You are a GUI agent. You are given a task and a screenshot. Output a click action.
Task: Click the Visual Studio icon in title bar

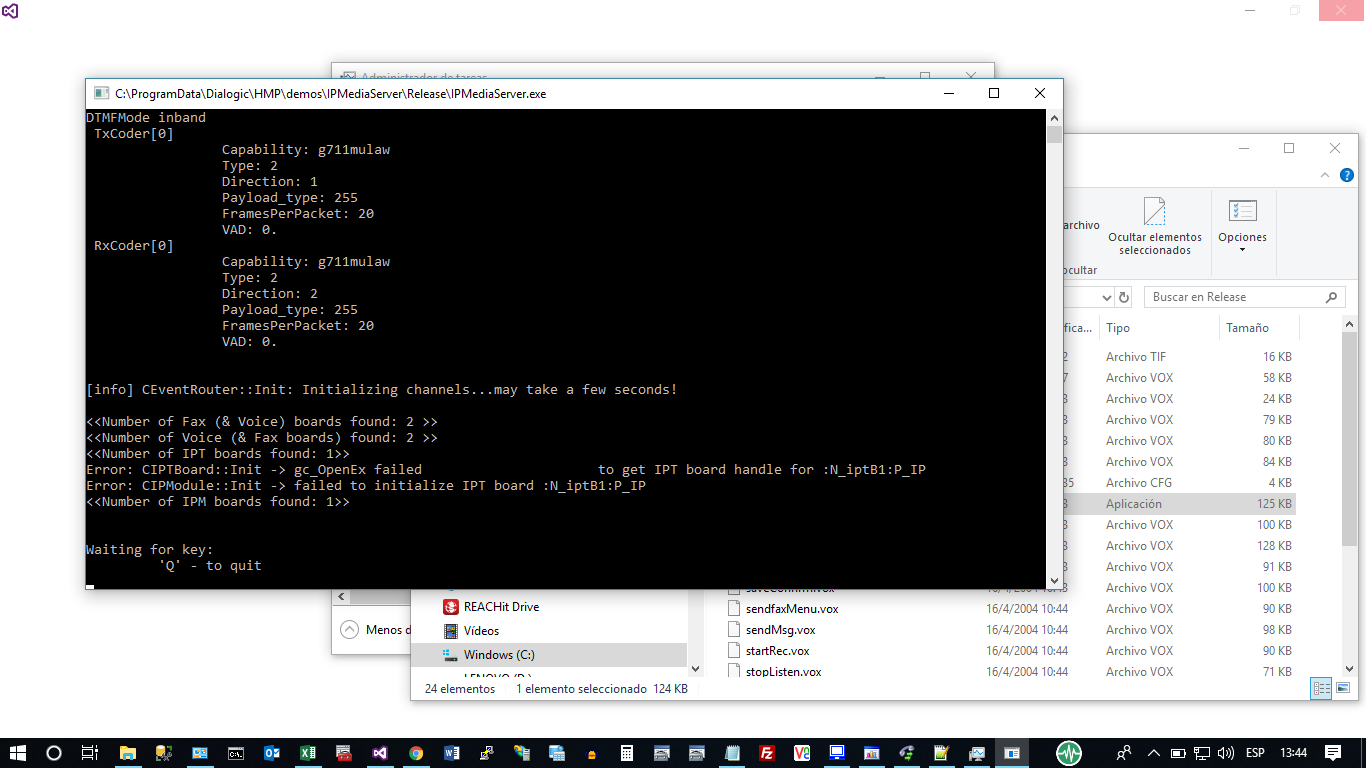[11, 11]
